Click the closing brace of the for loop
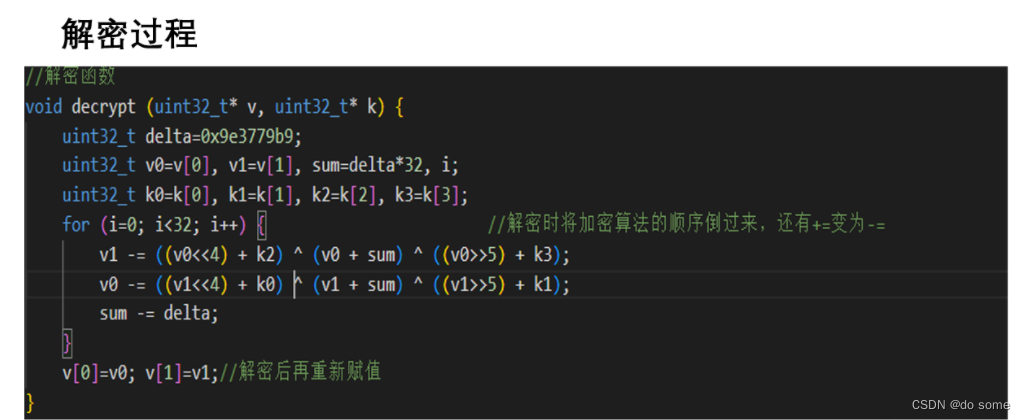Screen dimensions: 1026x420 pos(67,343)
